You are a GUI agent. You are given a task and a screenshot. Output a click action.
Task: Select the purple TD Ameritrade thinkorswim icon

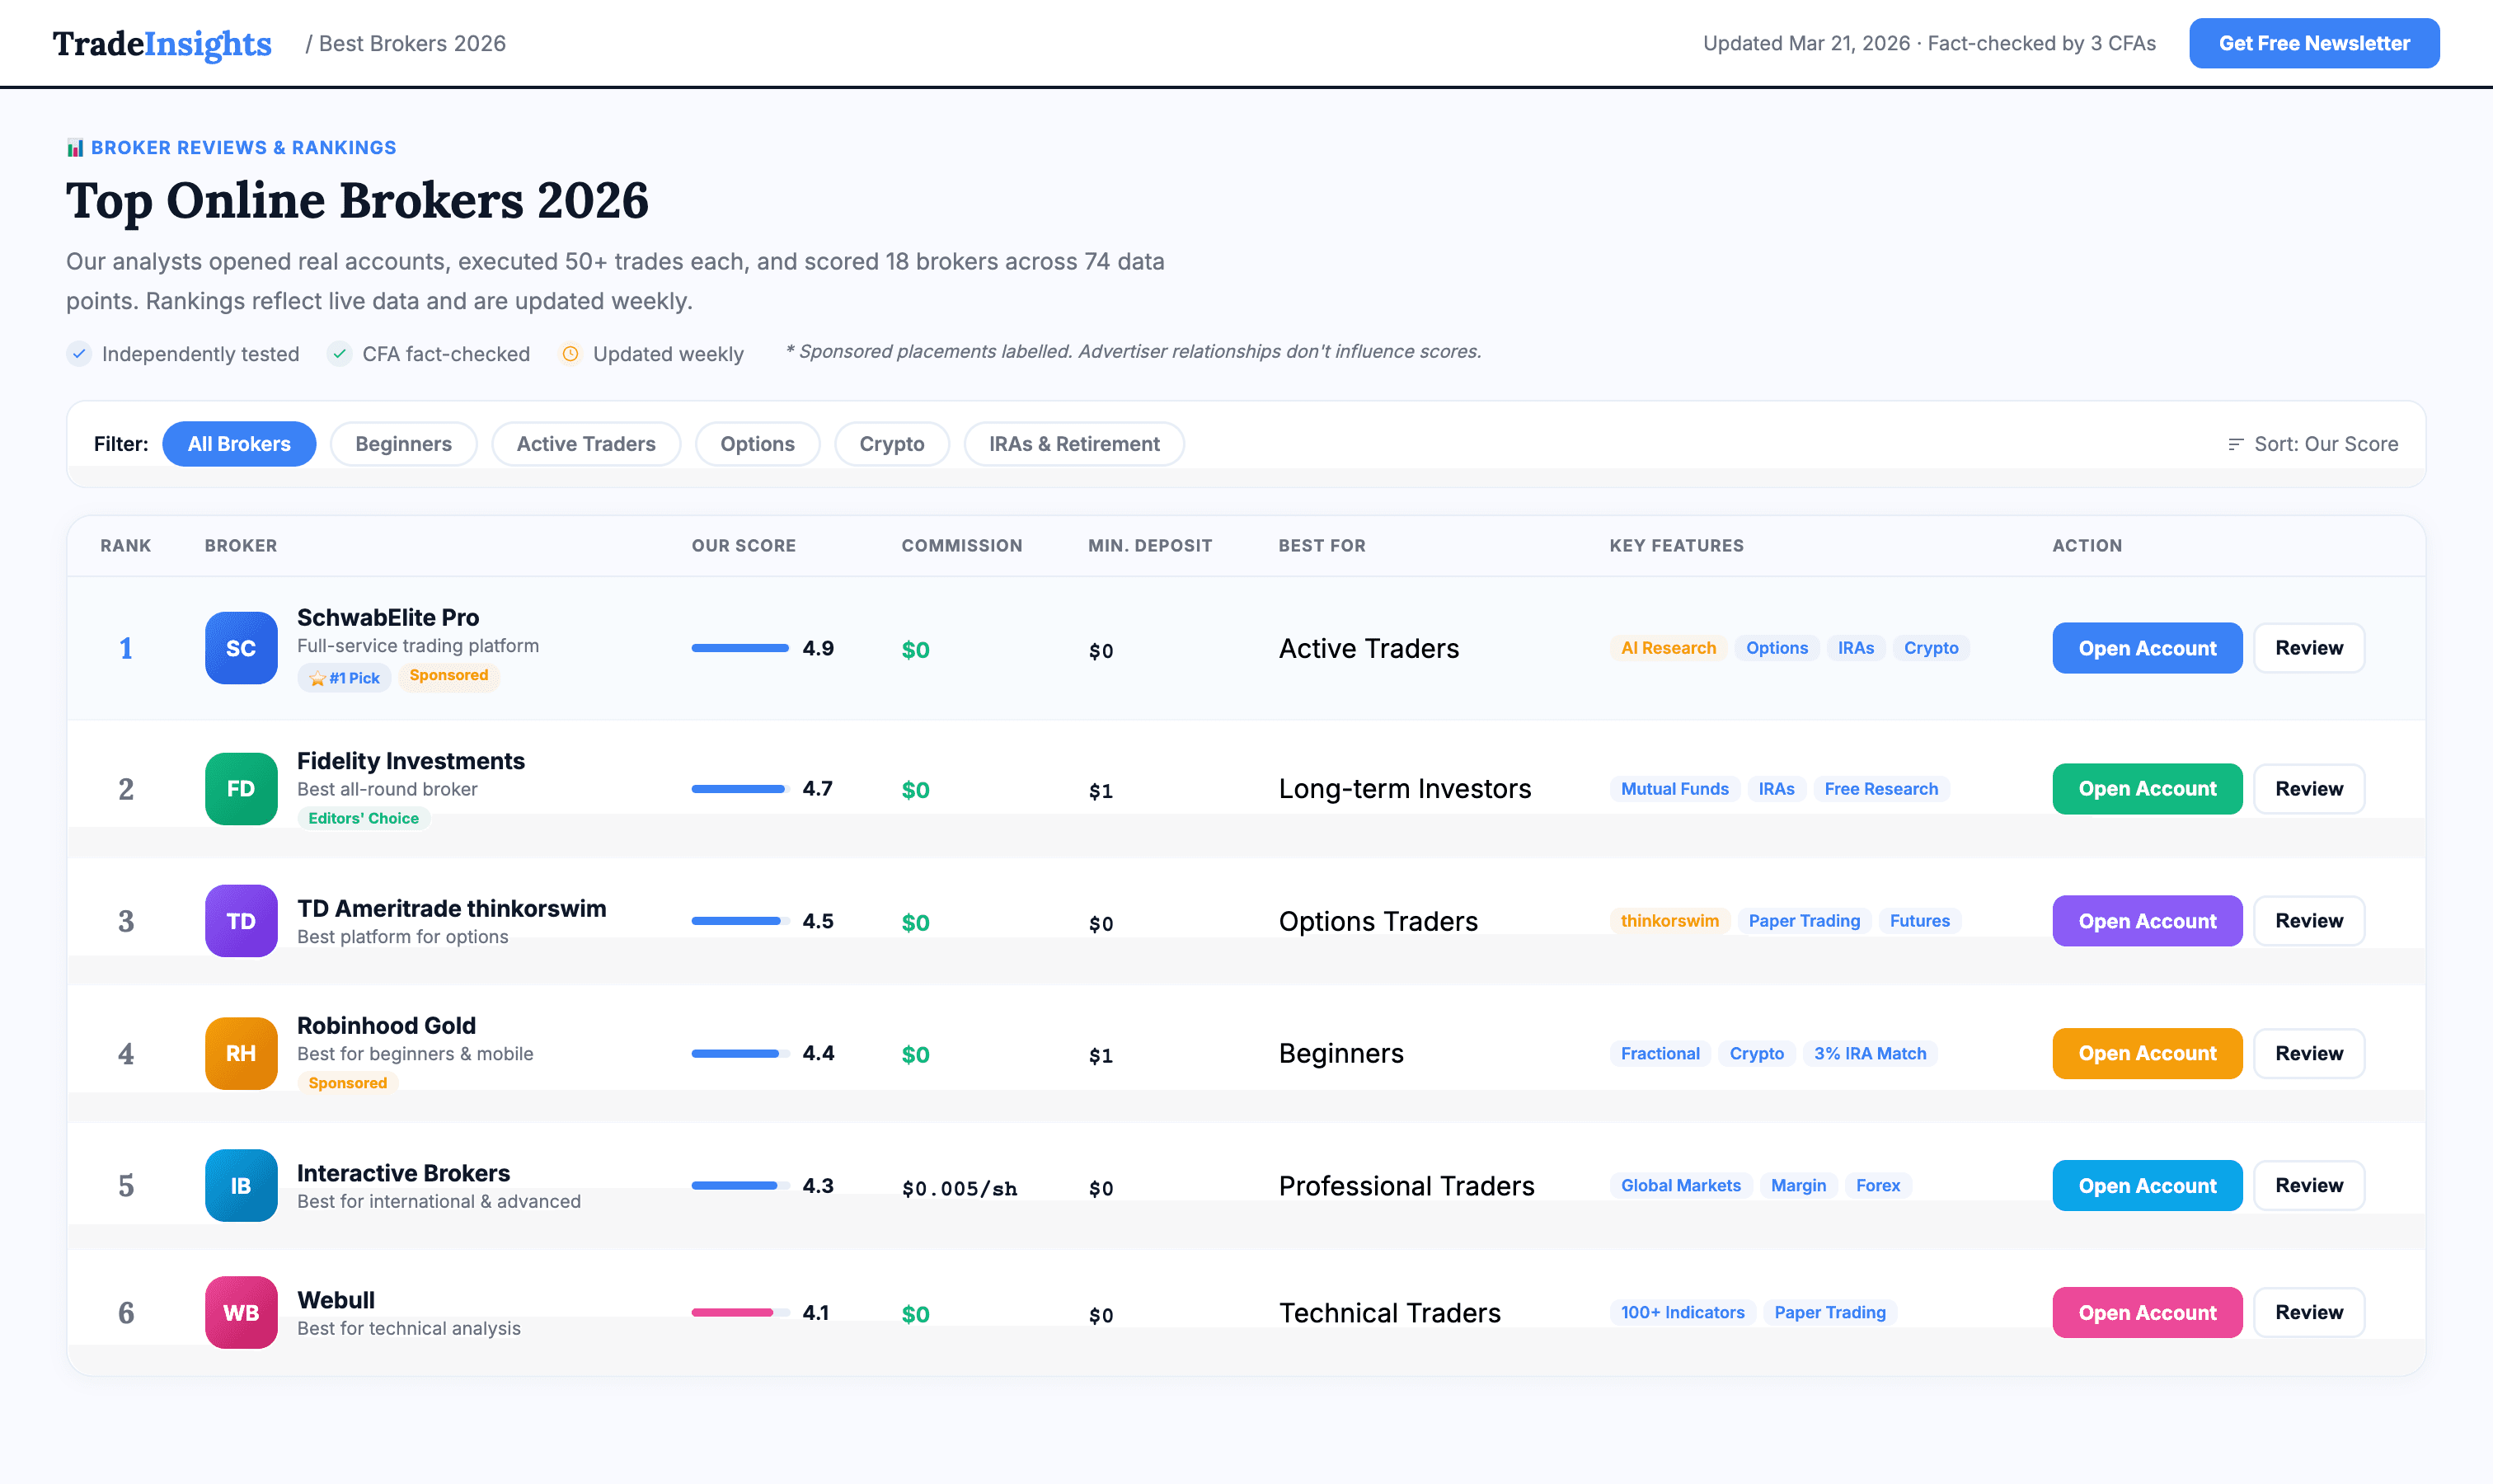(240, 921)
